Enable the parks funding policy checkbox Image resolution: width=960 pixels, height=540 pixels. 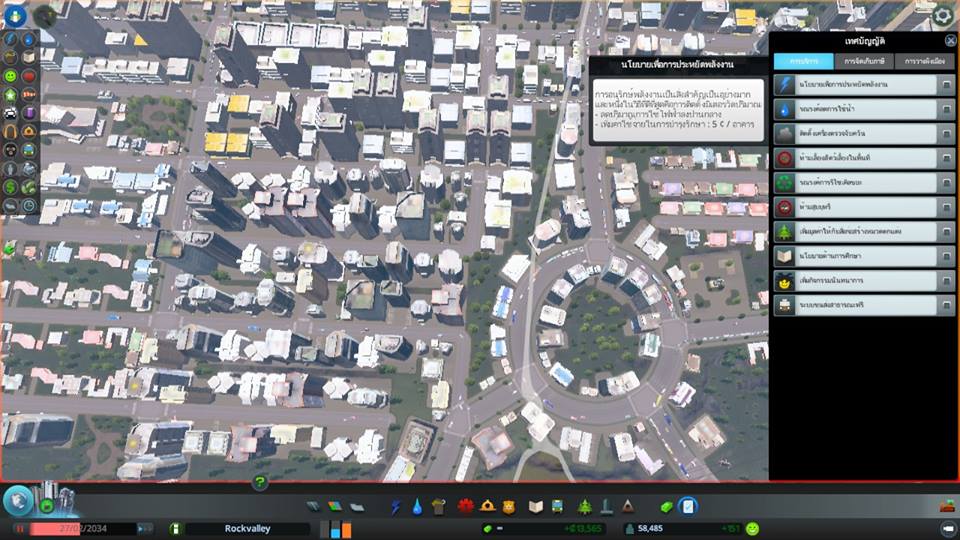click(947, 231)
